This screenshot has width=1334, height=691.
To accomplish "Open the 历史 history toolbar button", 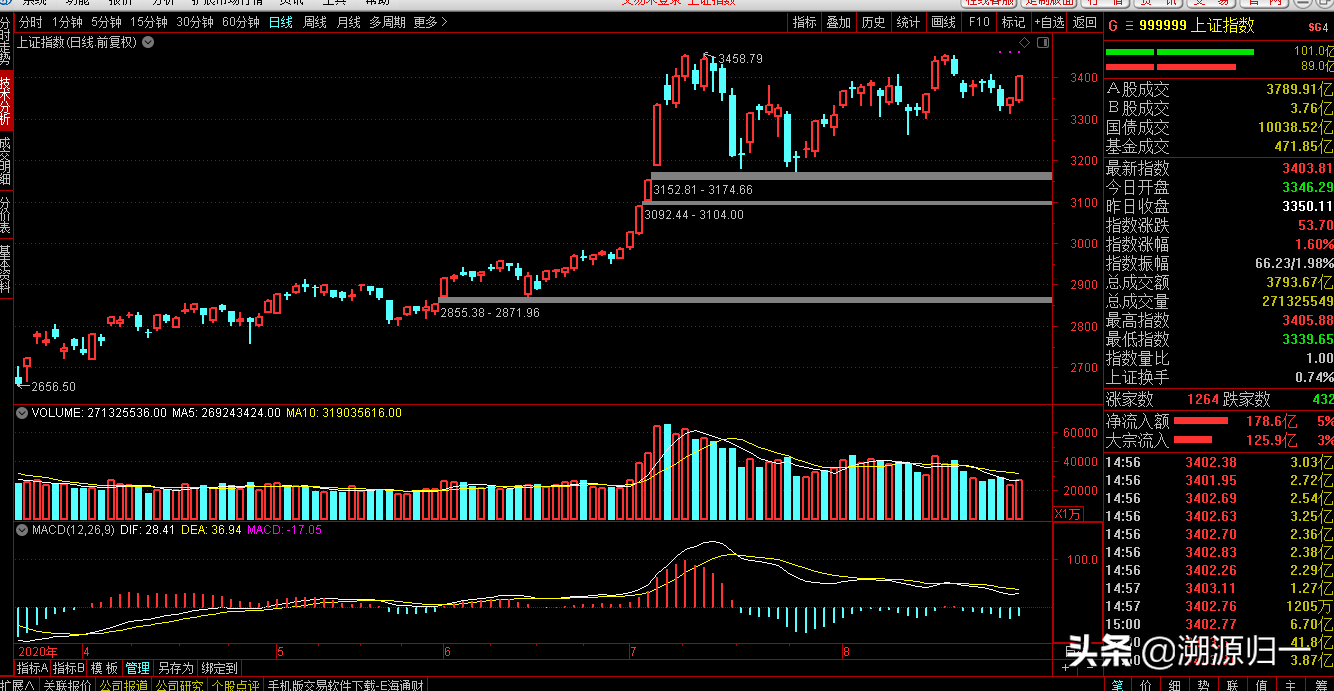I will pyautogui.click(x=873, y=22).
